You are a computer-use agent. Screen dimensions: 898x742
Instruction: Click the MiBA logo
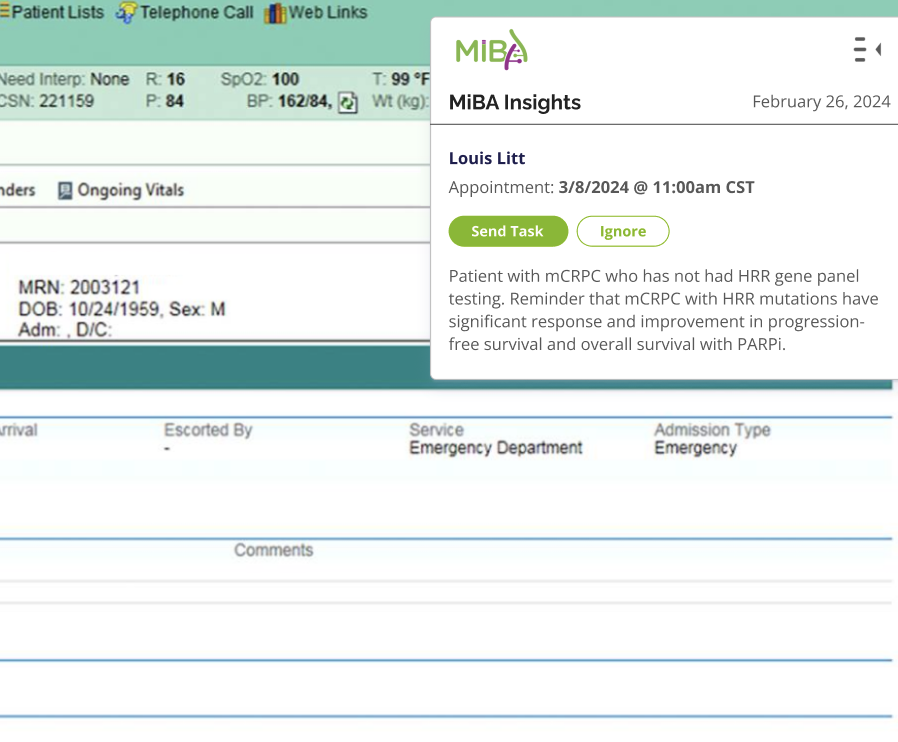coord(492,50)
